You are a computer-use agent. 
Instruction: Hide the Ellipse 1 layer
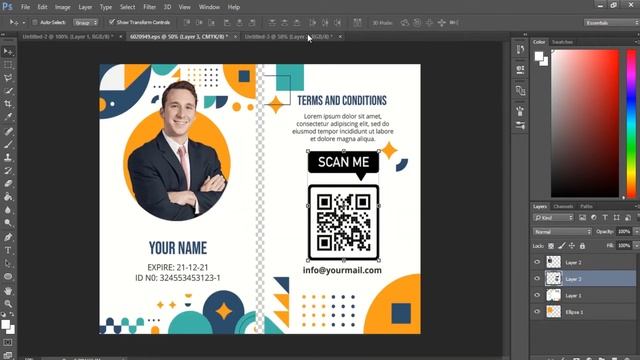(x=537, y=311)
